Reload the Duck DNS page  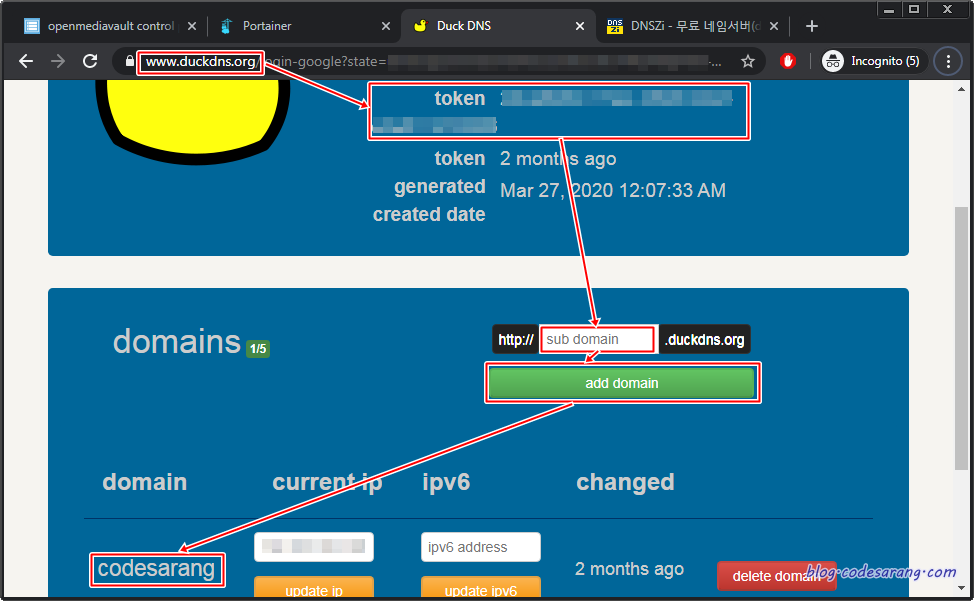[90, 61]
